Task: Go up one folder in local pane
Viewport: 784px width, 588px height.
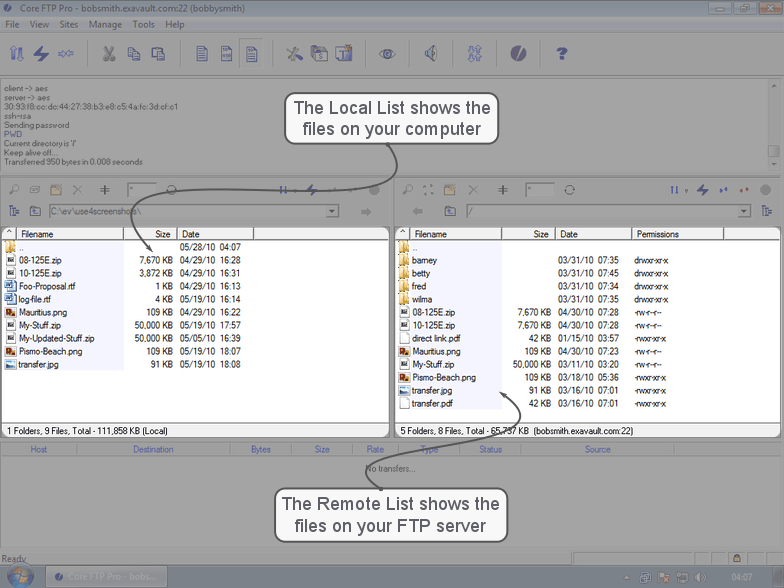Action: point(35,212)
